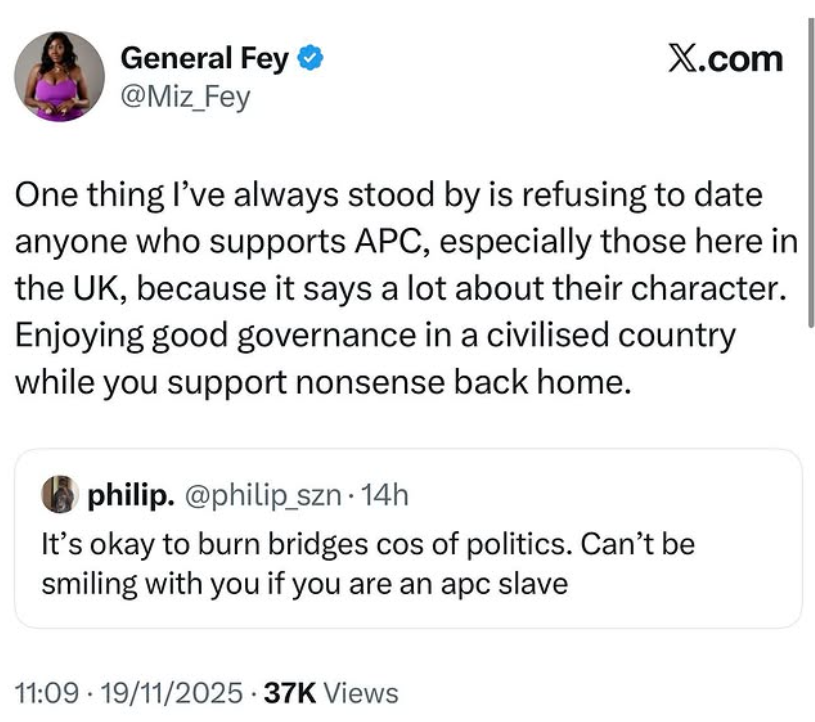
Task: Open the @philip_szn handle
Action: [x=265, y=495]
